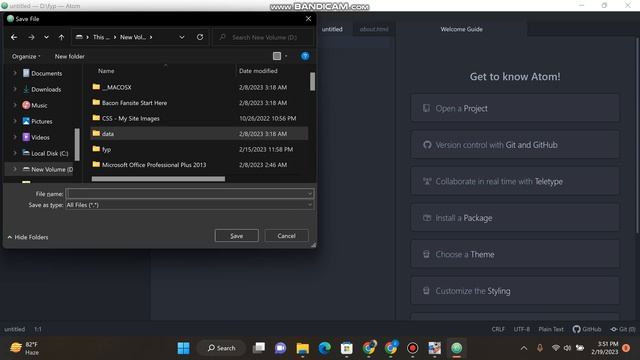Viewport: 640px width, 360px height.
Task: Expand Pictures tree node
Action: tap(15, 121)
